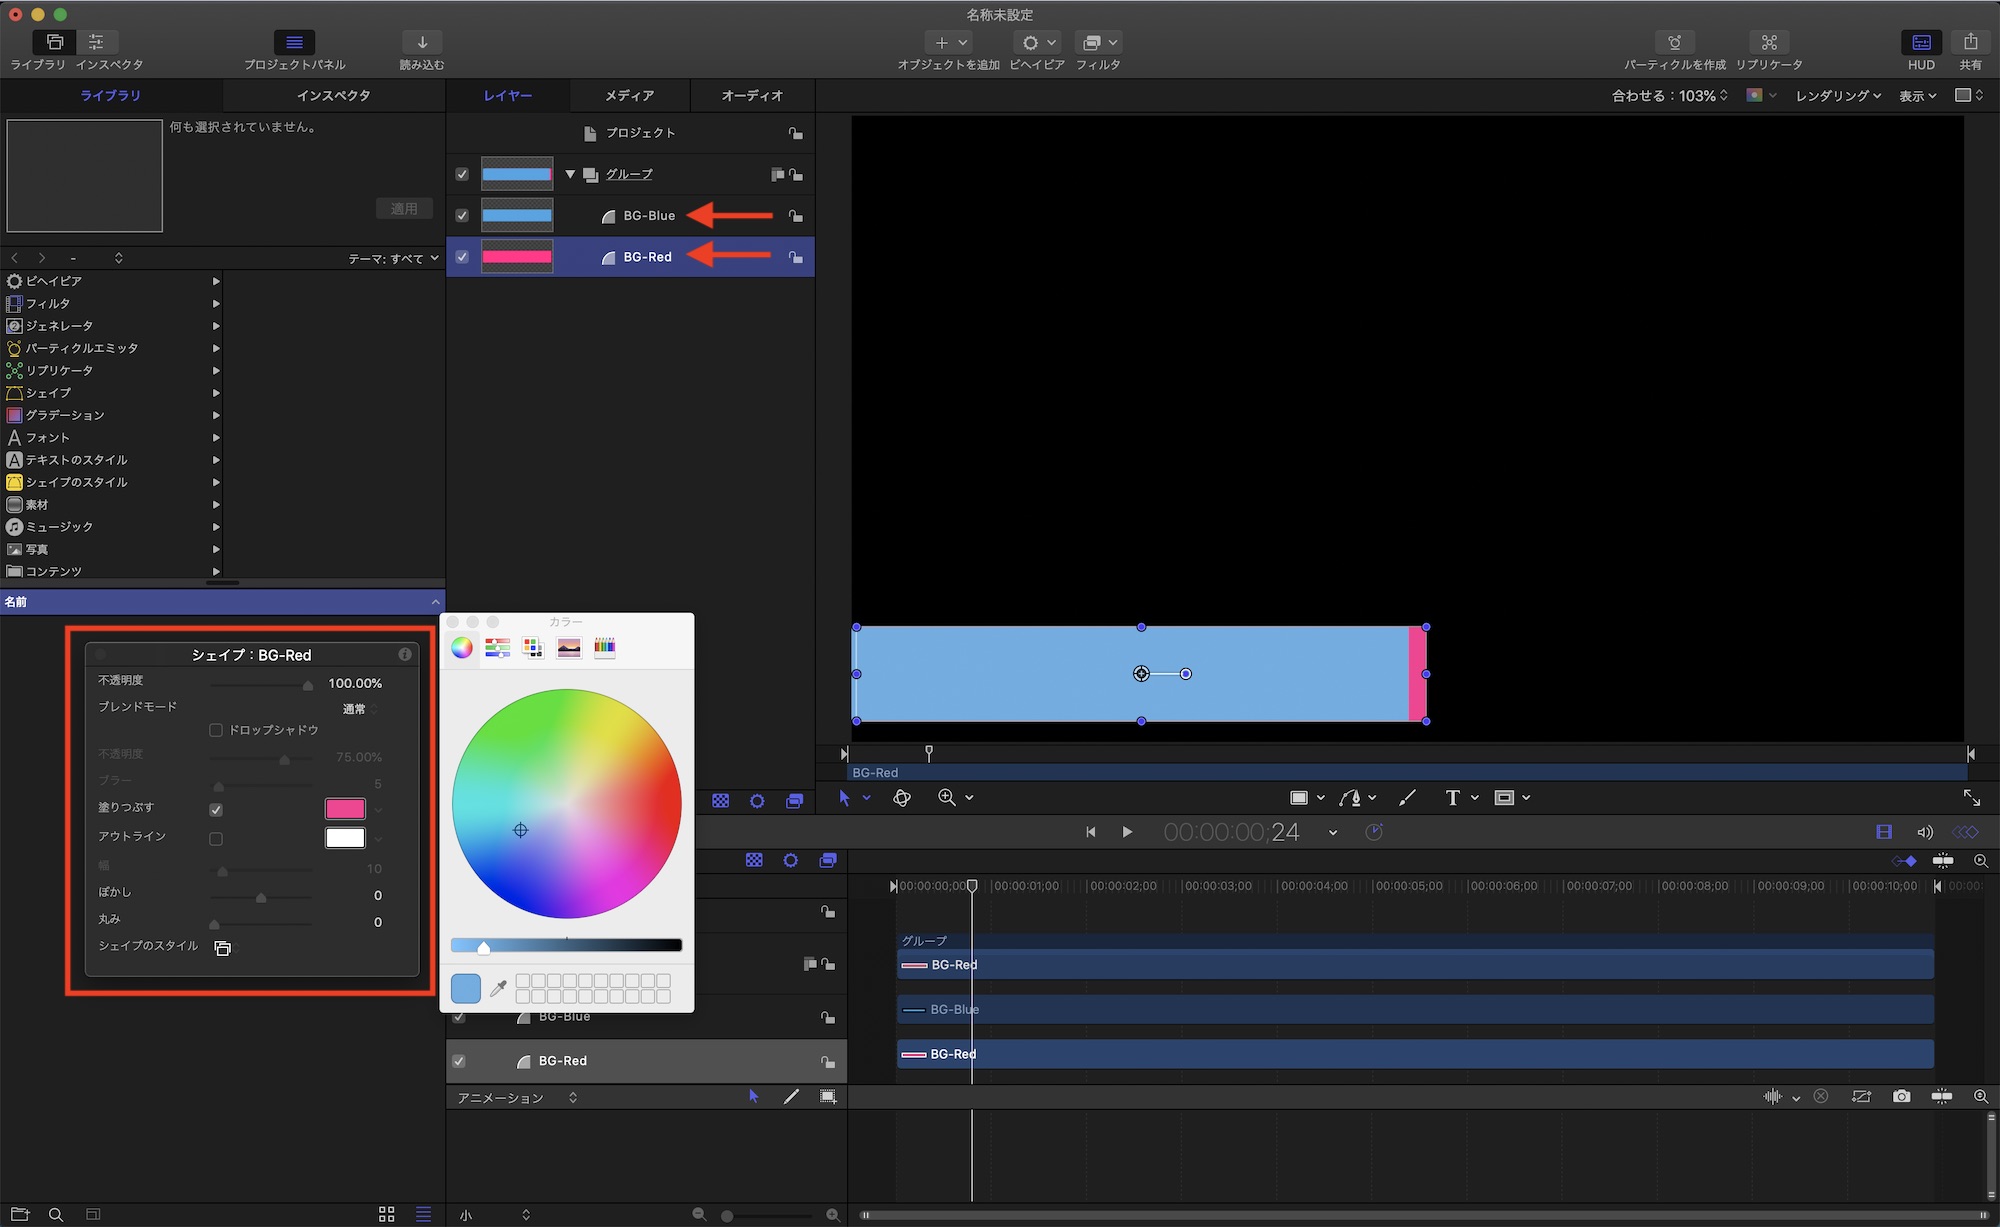Click the pink fill color swatch
The image size is (2000, 1227).
click(345, 809)
